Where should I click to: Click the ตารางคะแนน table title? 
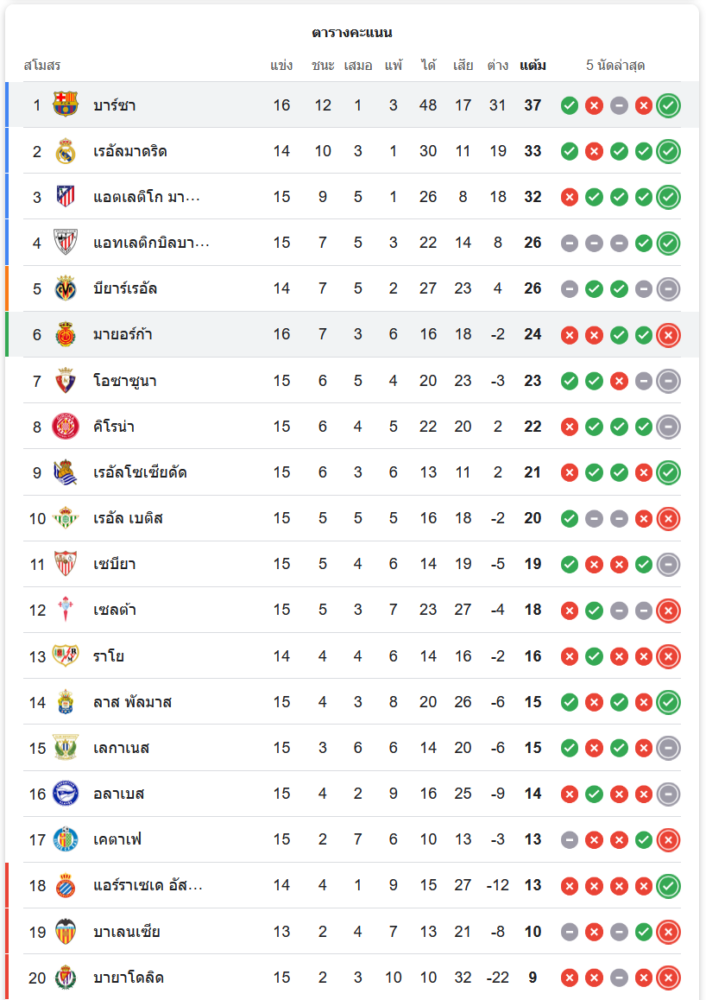click(x=352, y=32)
